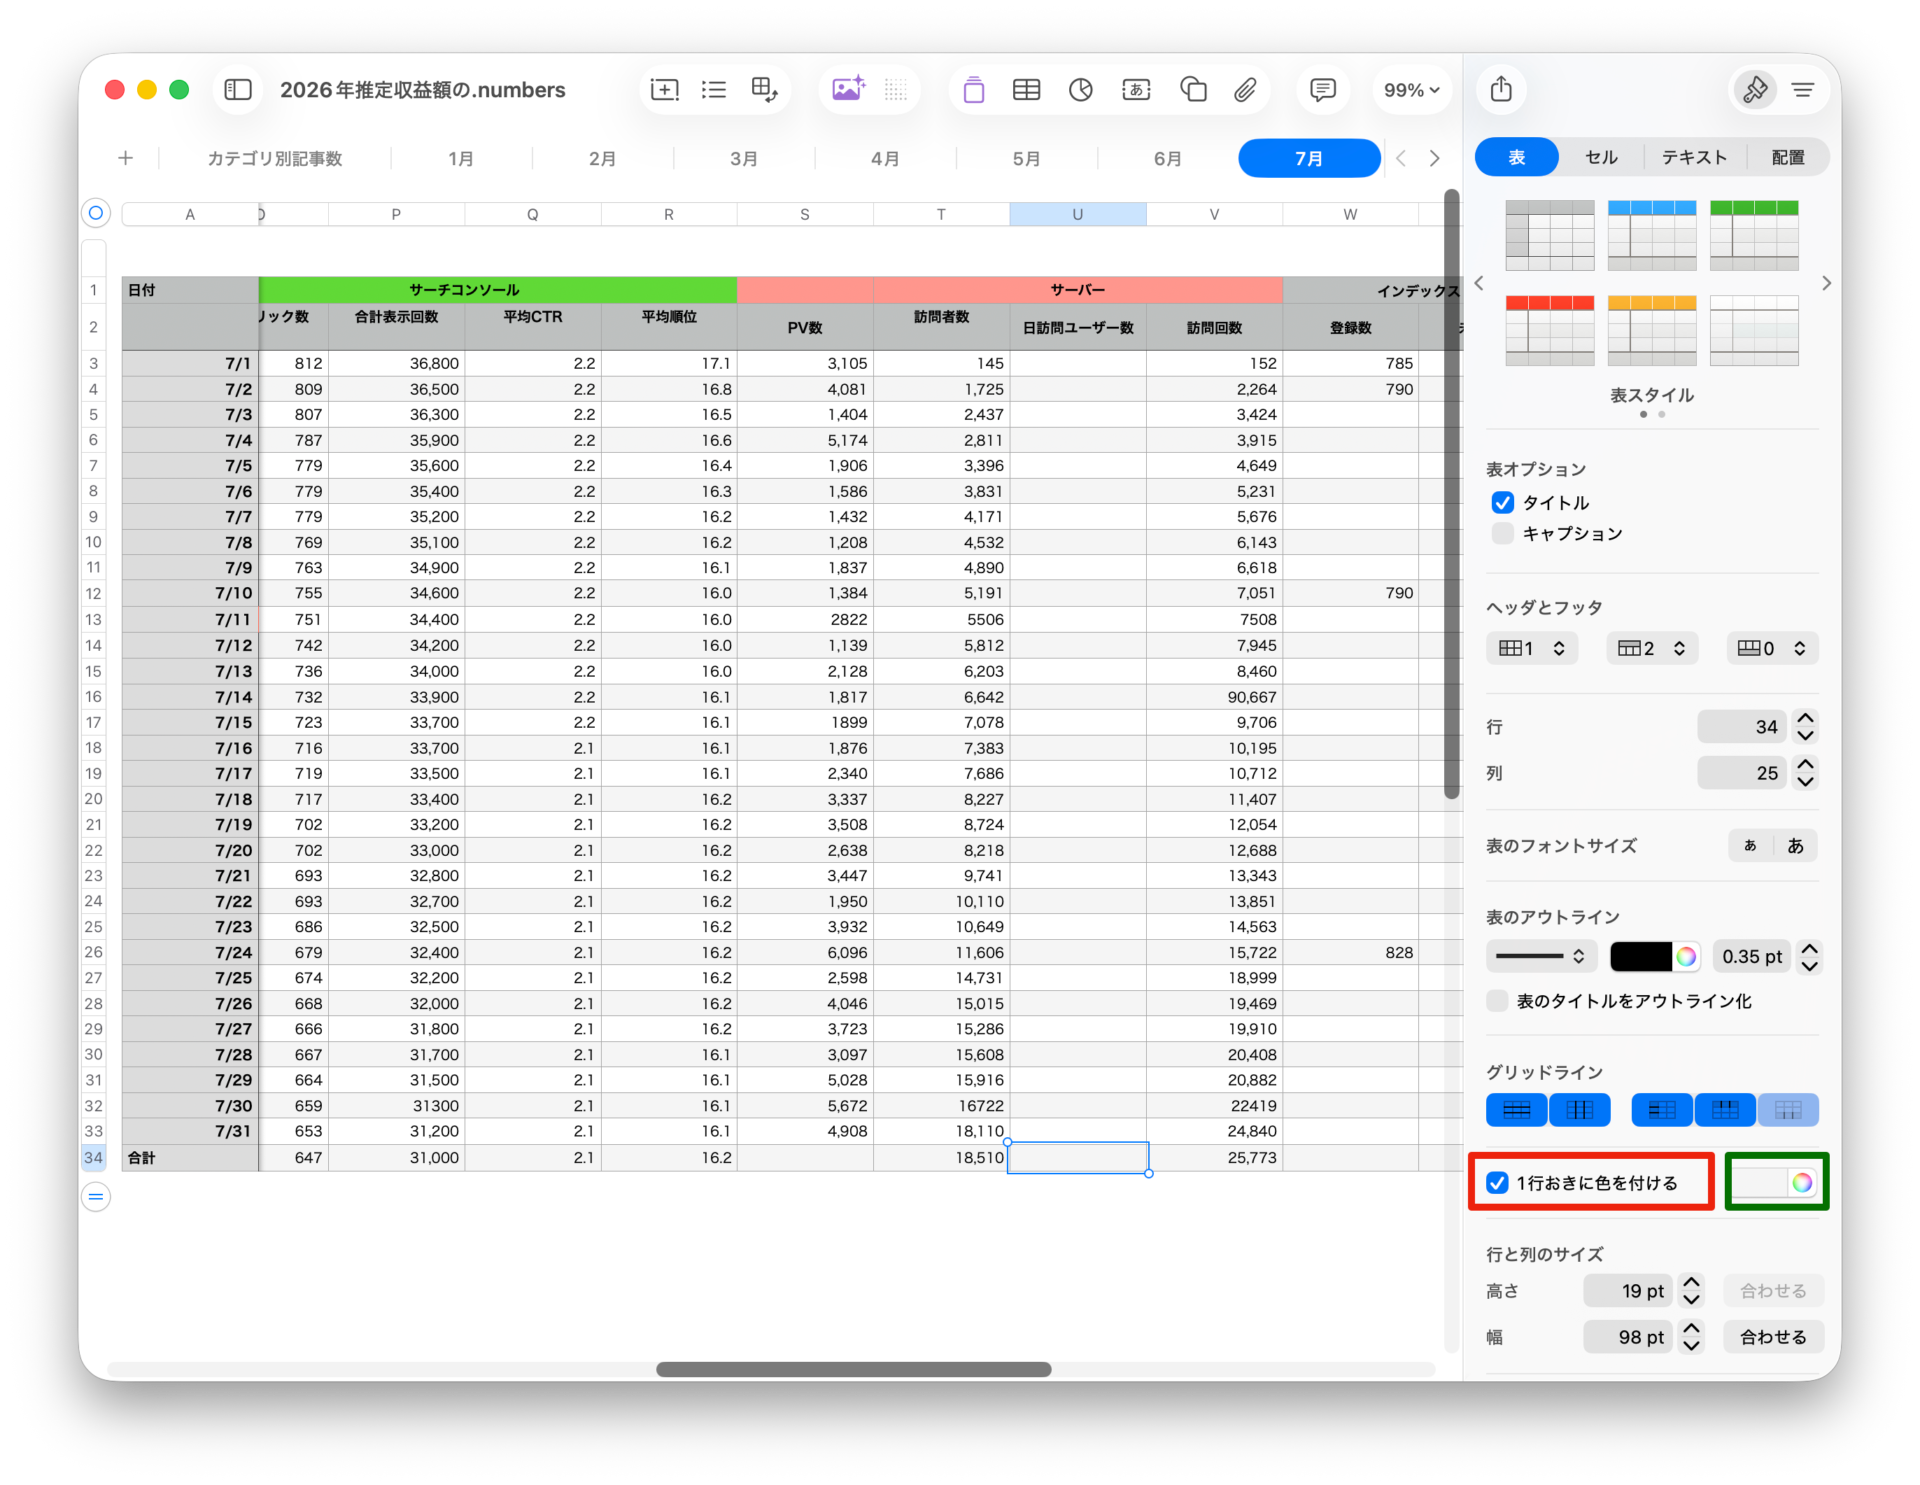Open header rows count dropdown showing 2
1920x1485 pixels.
[1652, 648]
